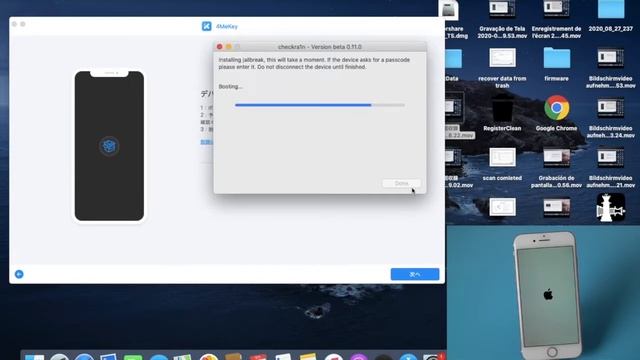640x360 pixels.
Task: Select the 2020_08_27_237 folder icon
Action: (x=611, y=9)
